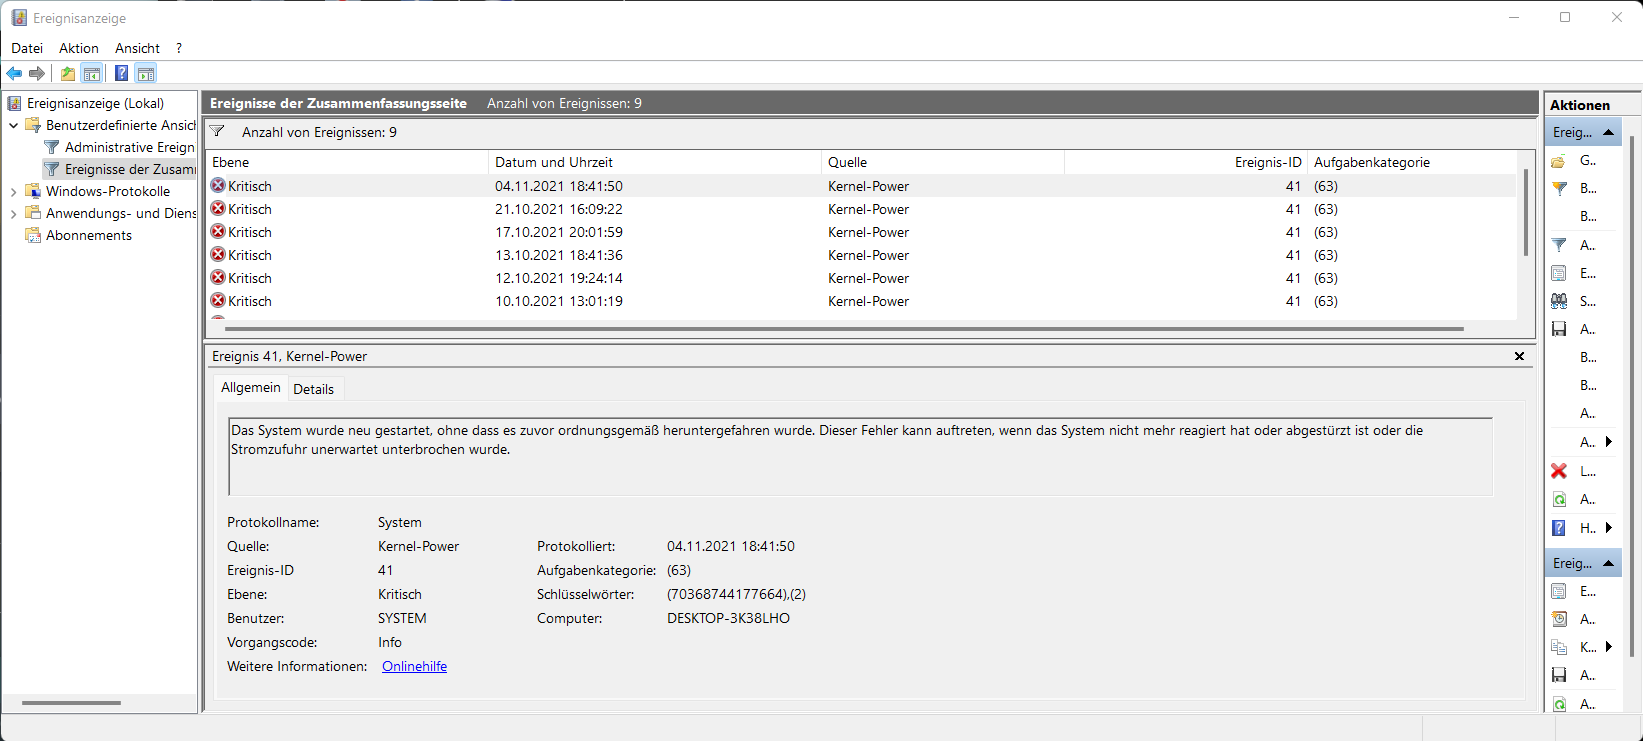This screenshot has height=741, width=1643.
Task: Click the folder Up-one-level toolbar icon
Action: coord(67,73)
